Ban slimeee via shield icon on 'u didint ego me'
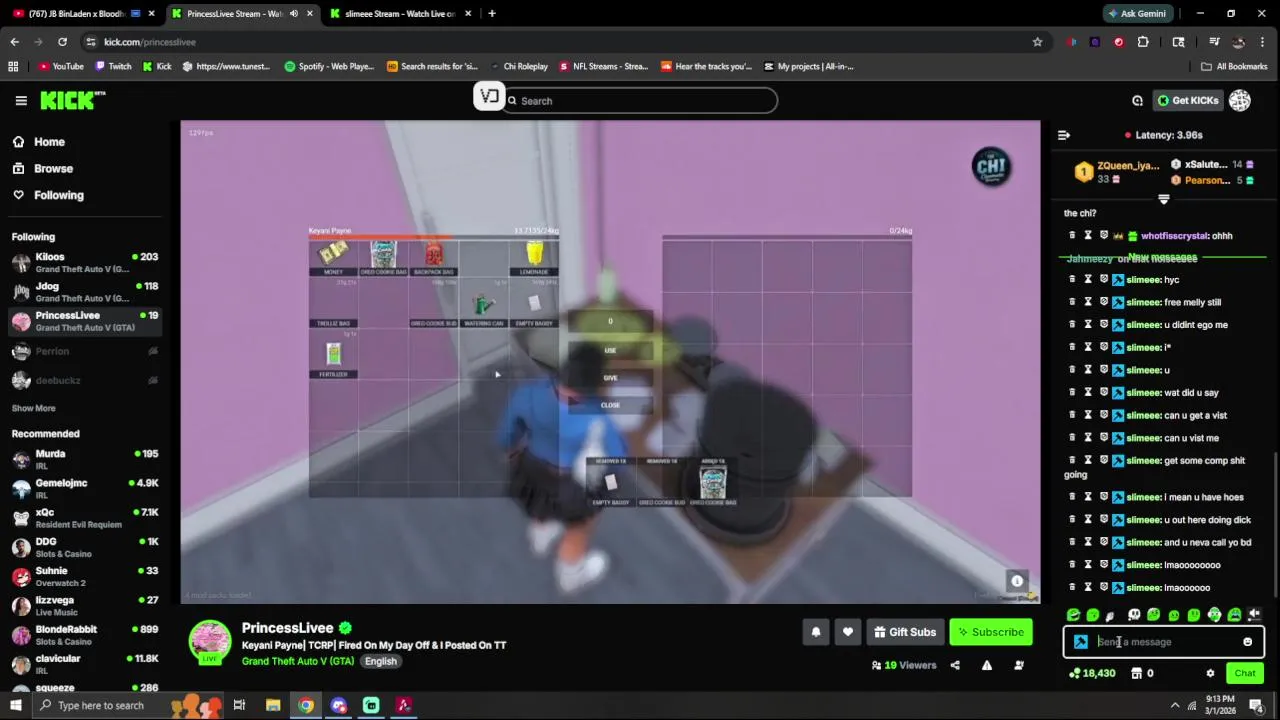The height and width of the screenshot is (720, 1280). tap(1104, 325)
